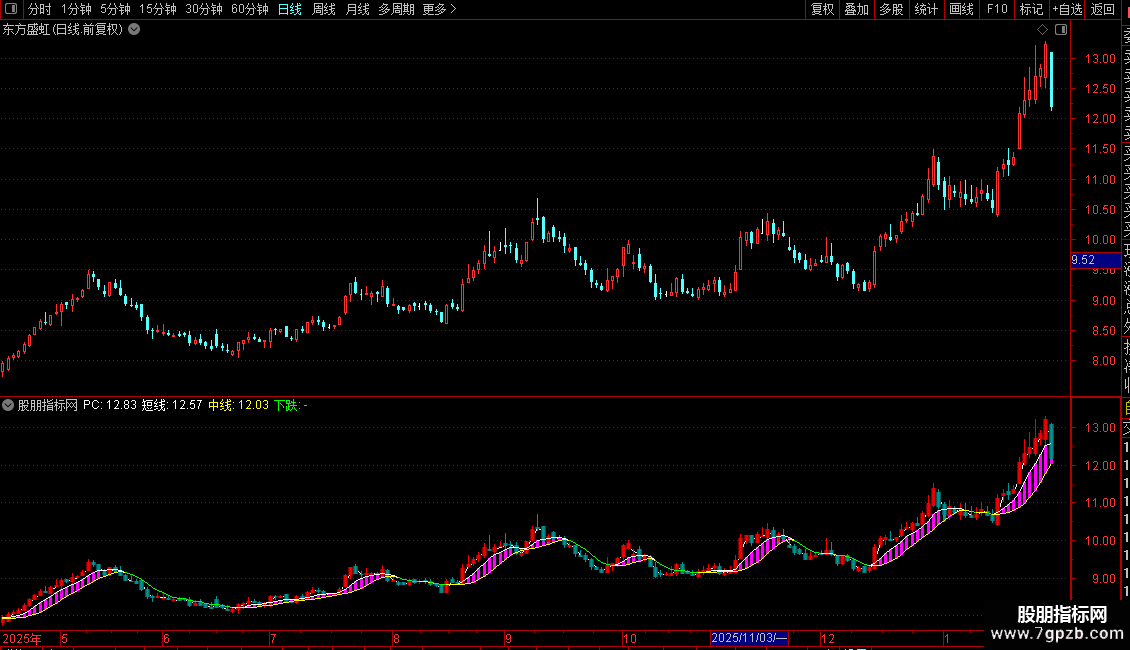Select the 日线 daily chart tab
Screen dimensions: 1130x650
290,9
